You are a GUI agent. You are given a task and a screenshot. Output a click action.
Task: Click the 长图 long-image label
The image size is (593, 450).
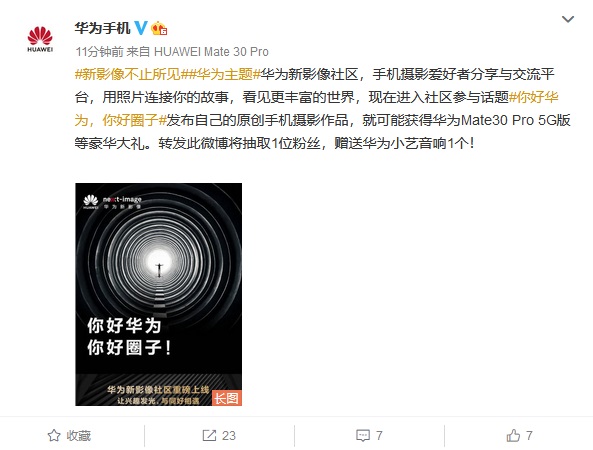(x=227, y=398)
